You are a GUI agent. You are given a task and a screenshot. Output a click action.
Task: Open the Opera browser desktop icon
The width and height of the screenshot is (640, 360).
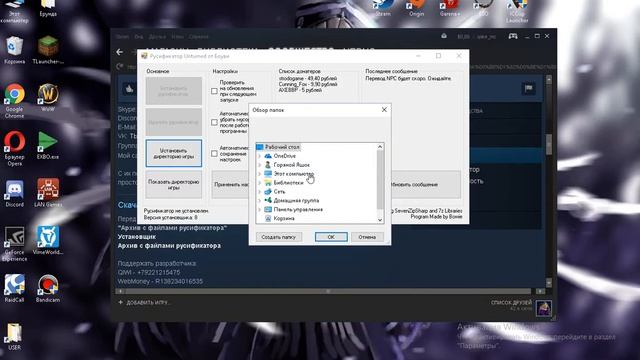click(15, 148)
